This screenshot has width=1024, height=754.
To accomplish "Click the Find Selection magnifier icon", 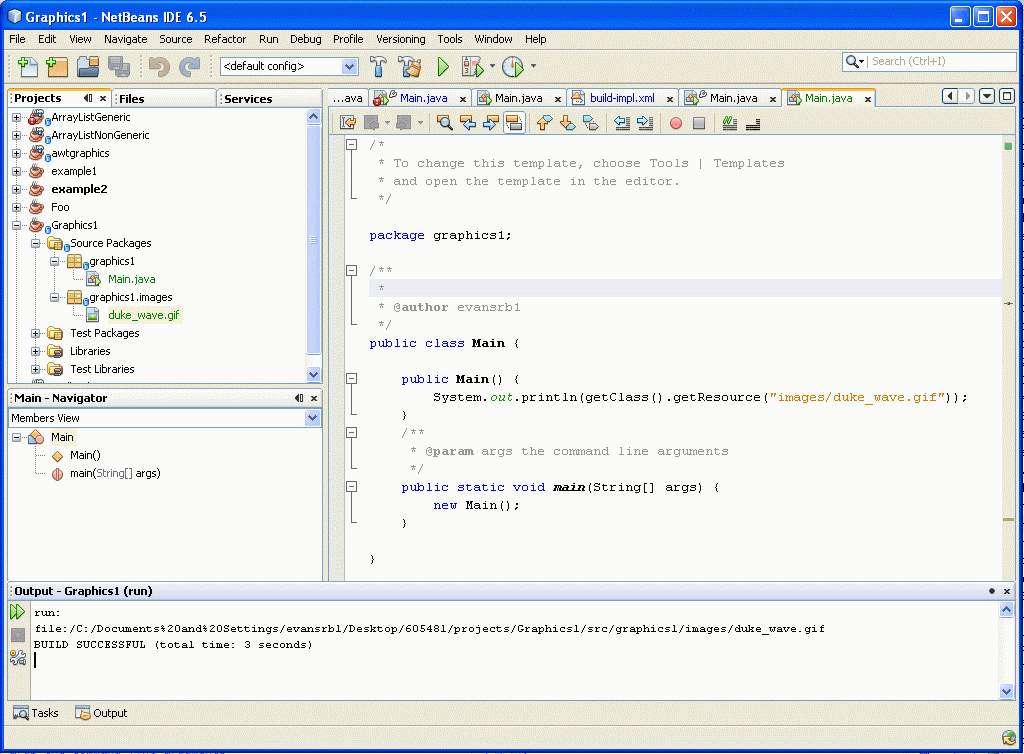I will pos(445,123).
